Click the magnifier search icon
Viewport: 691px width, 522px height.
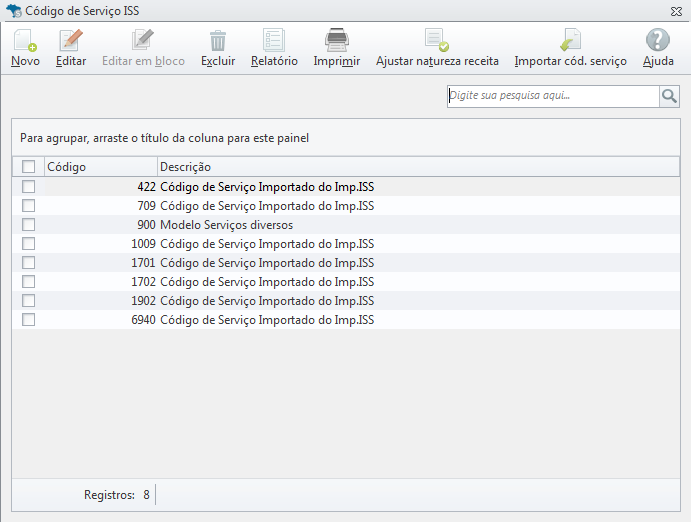point(669,96)
